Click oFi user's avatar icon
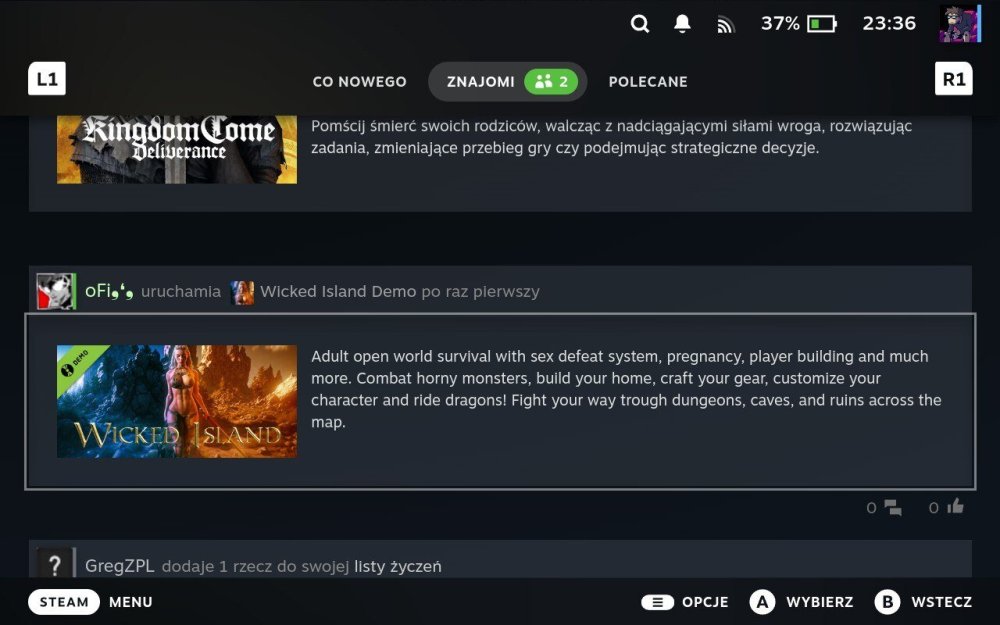Viewport: 1000px width, 625px height. pos(55,291)
